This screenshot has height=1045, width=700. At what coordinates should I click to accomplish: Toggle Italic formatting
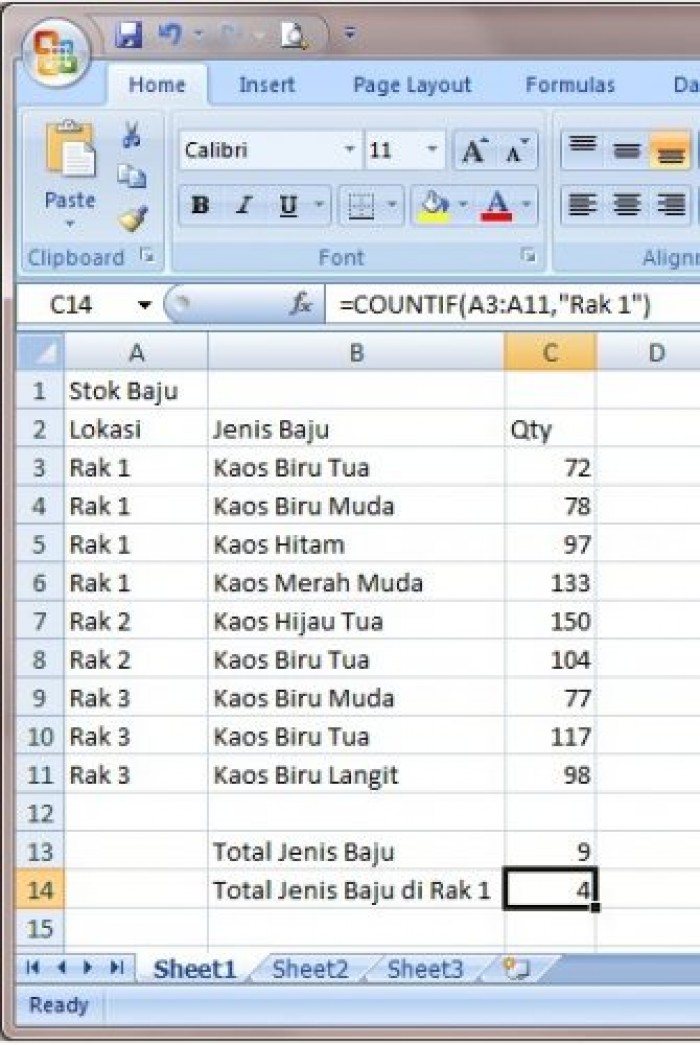tap(244, 205)
